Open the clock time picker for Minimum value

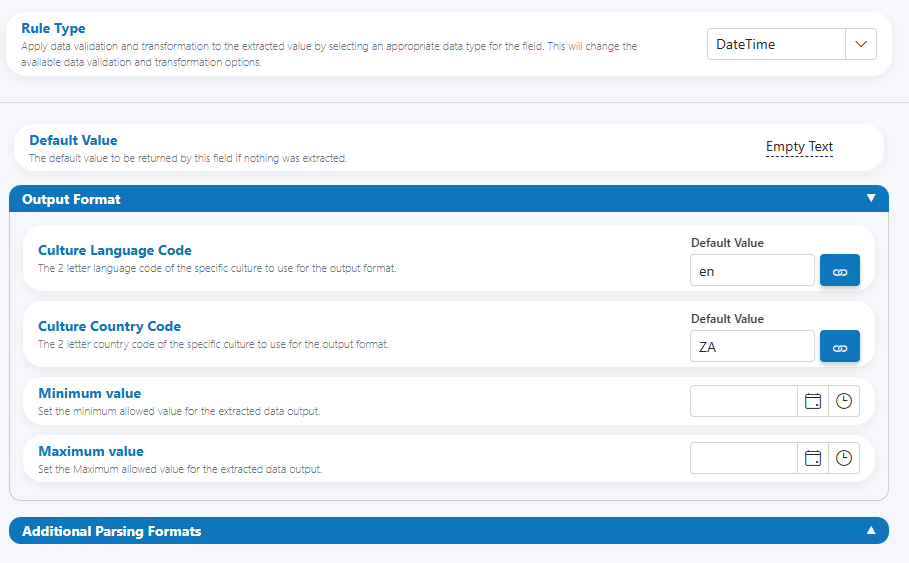tap(844, 401)
